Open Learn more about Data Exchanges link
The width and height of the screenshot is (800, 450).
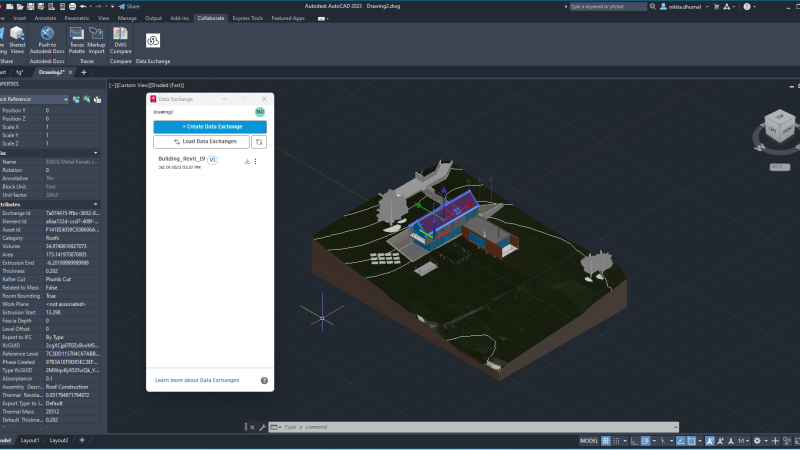coord(197,380)
